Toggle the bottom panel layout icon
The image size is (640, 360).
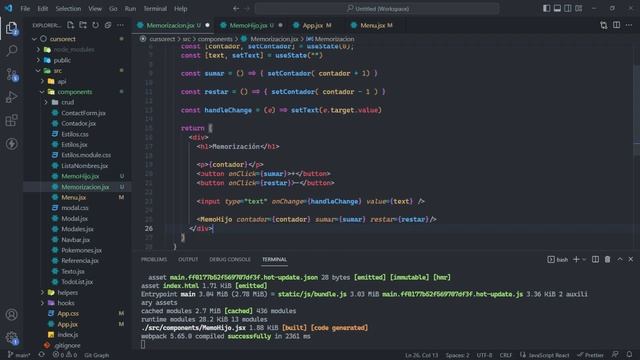pyautogui.click(x=557, y=8)
